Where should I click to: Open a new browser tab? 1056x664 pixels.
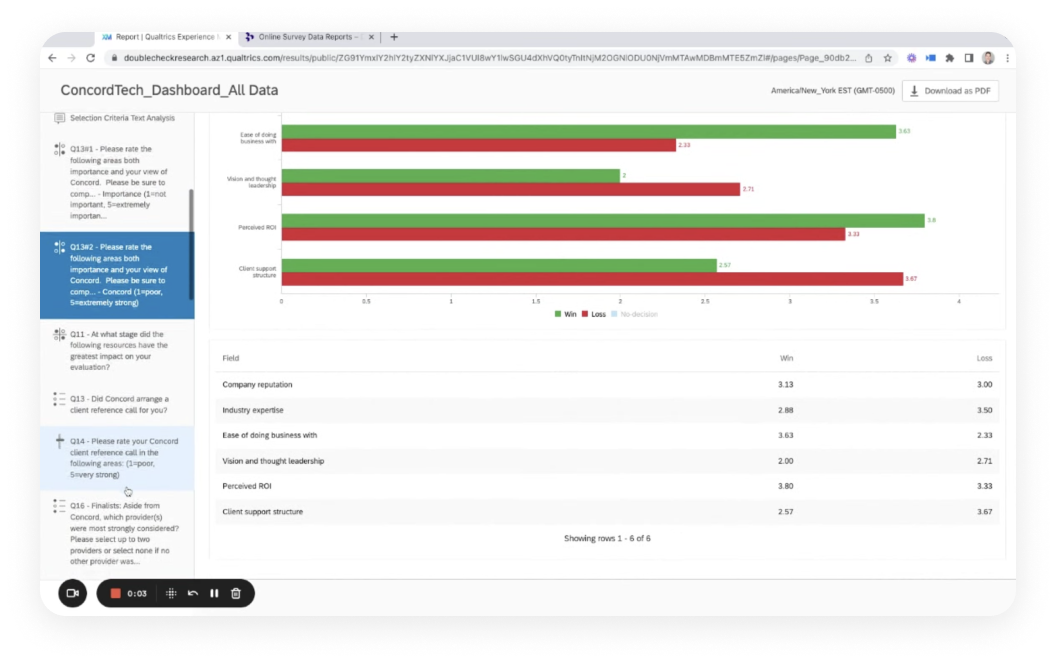pos(394,37)
